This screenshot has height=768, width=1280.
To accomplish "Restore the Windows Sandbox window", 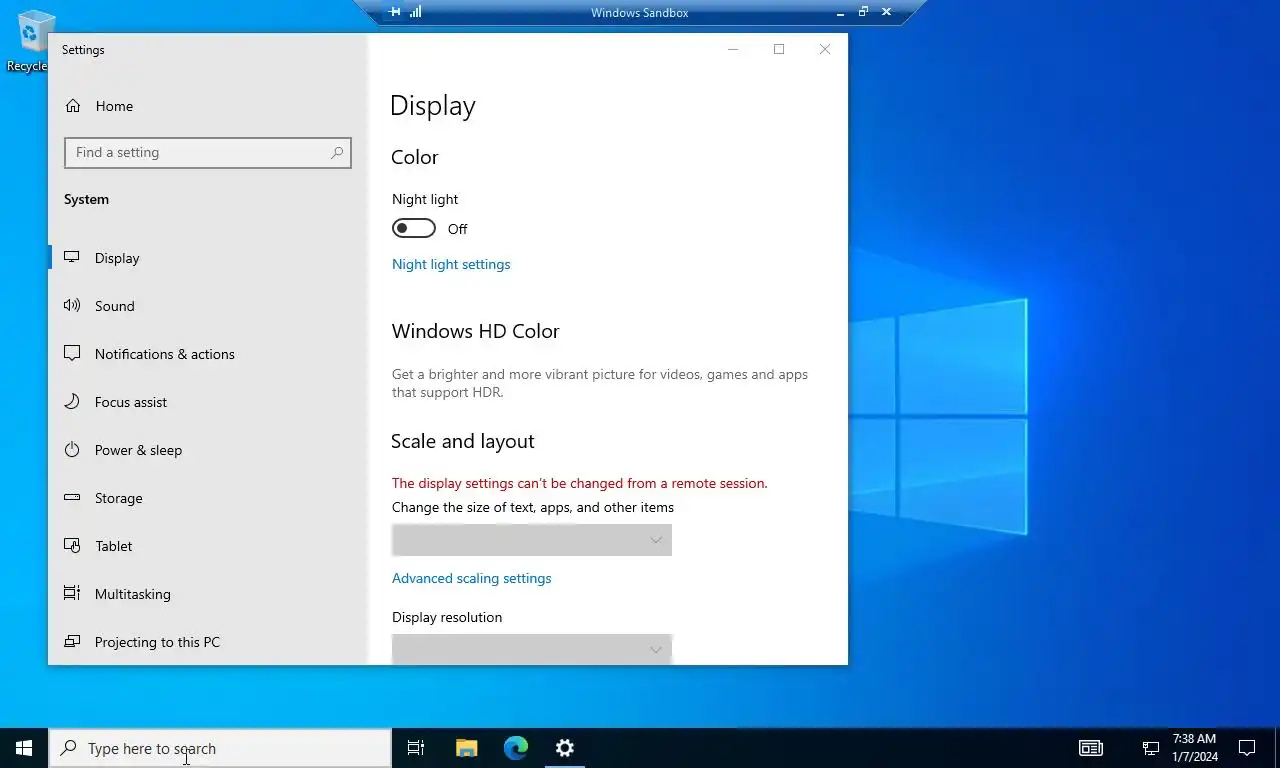I will point(863,12).
